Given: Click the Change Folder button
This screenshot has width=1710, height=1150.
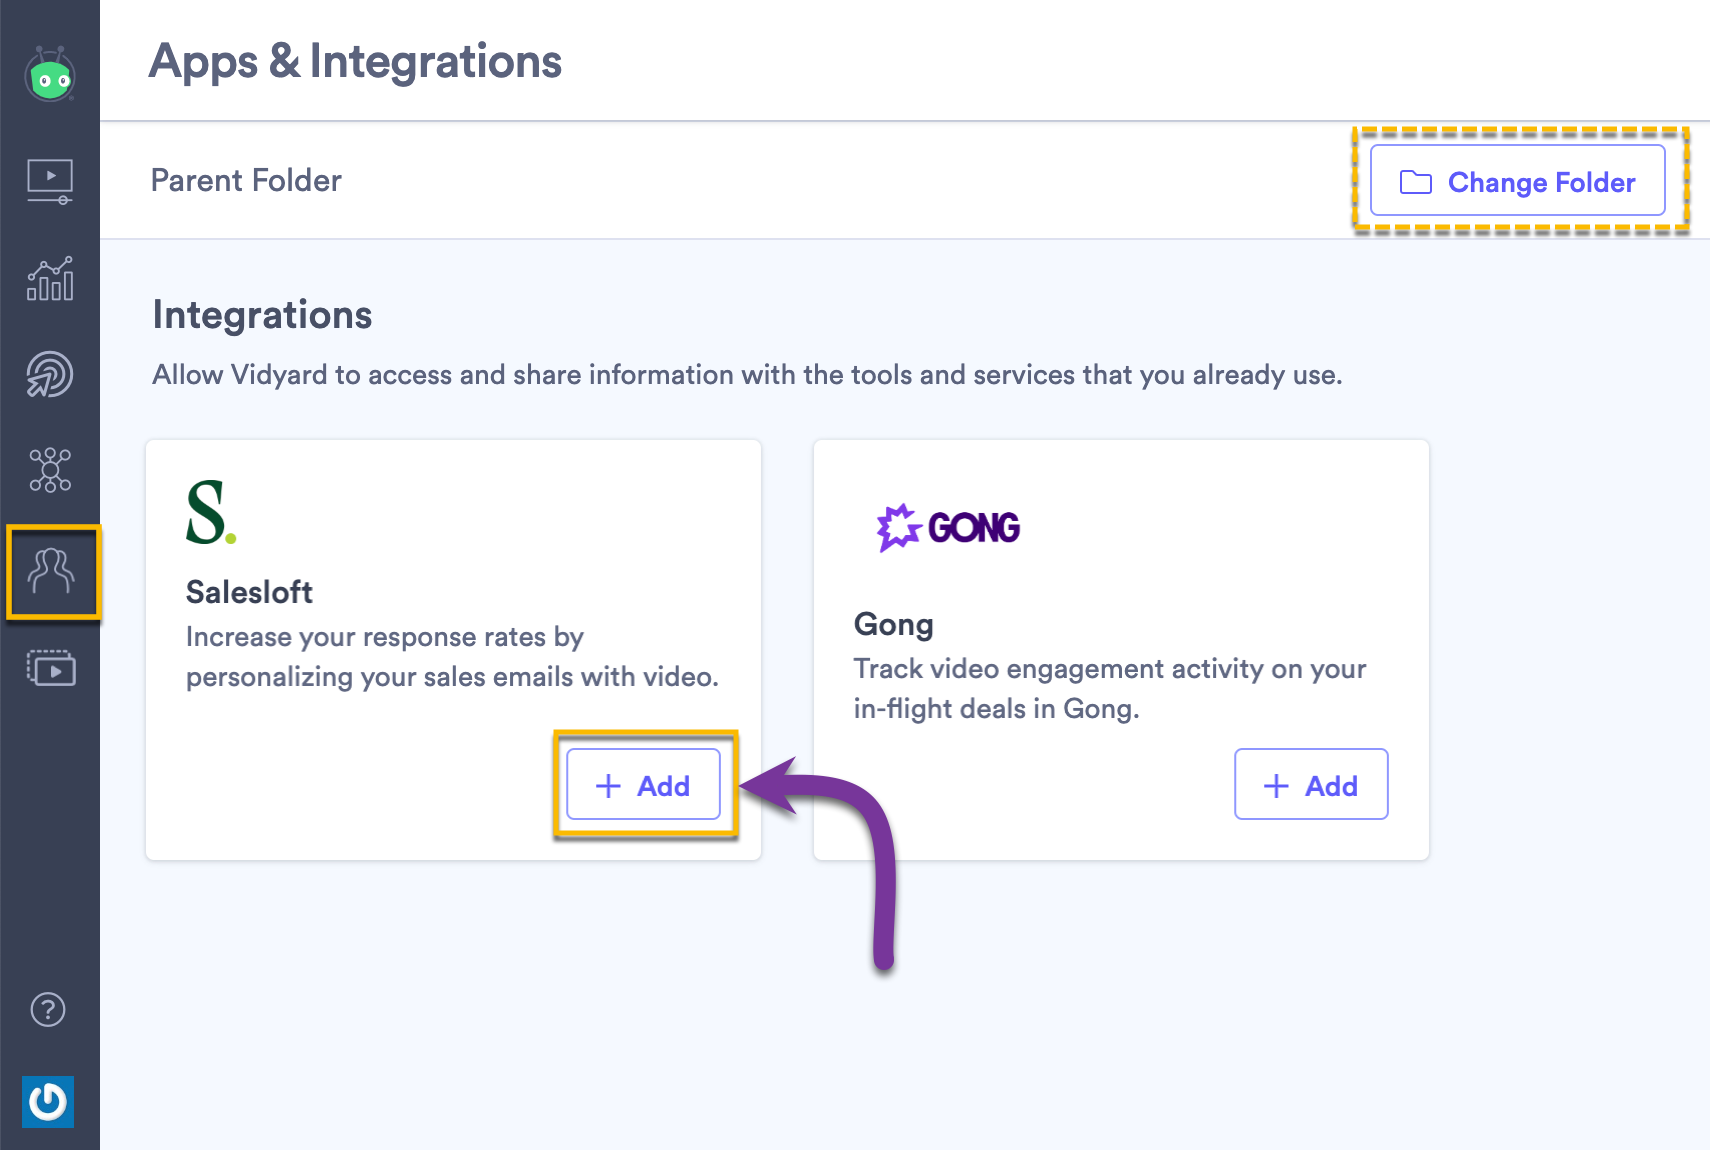Looking at the screenshot, I should tap(1517, 181).
